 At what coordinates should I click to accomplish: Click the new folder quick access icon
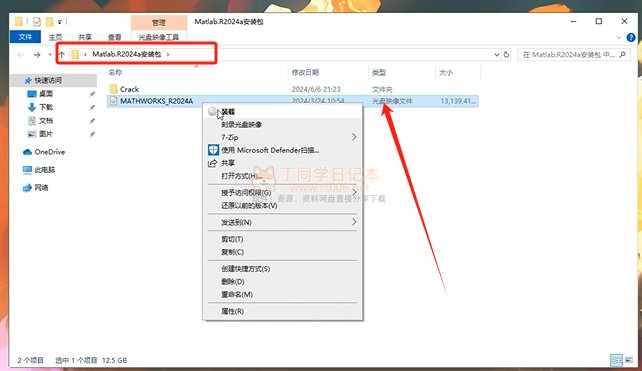(x=49, y=21)
